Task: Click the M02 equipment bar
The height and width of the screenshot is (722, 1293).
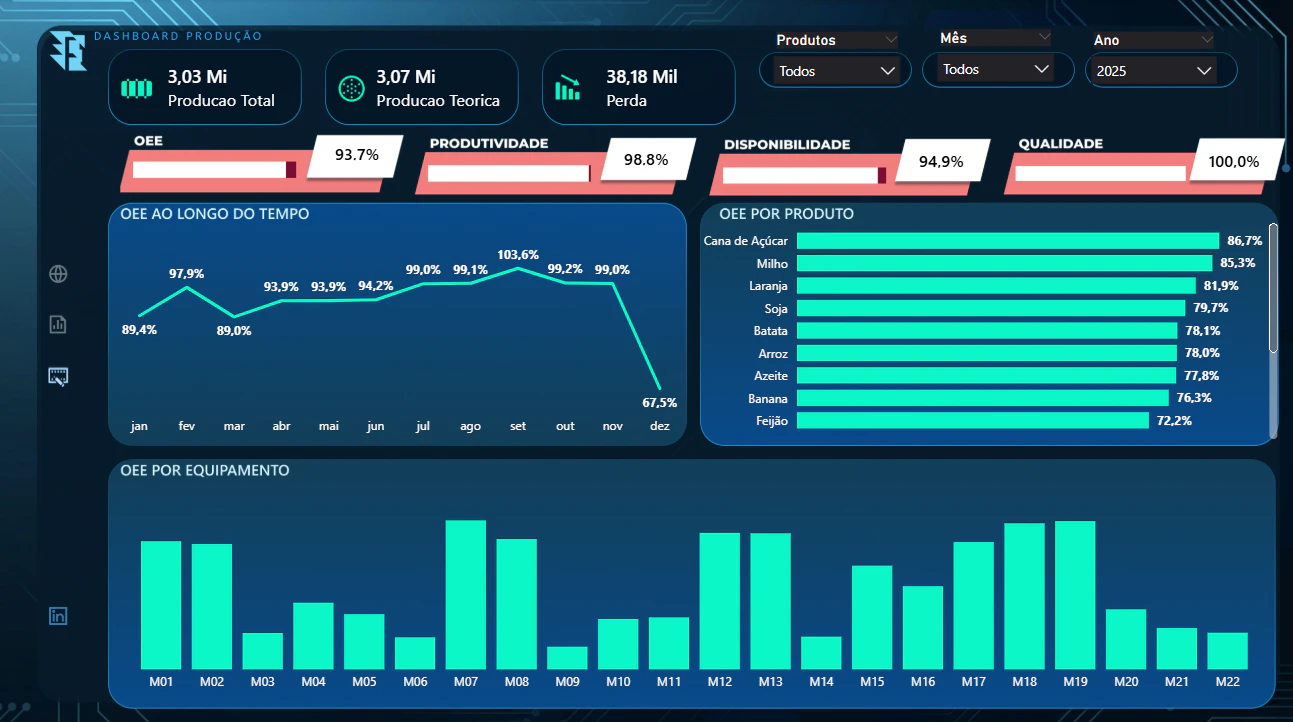Action: tap(212, 607)
